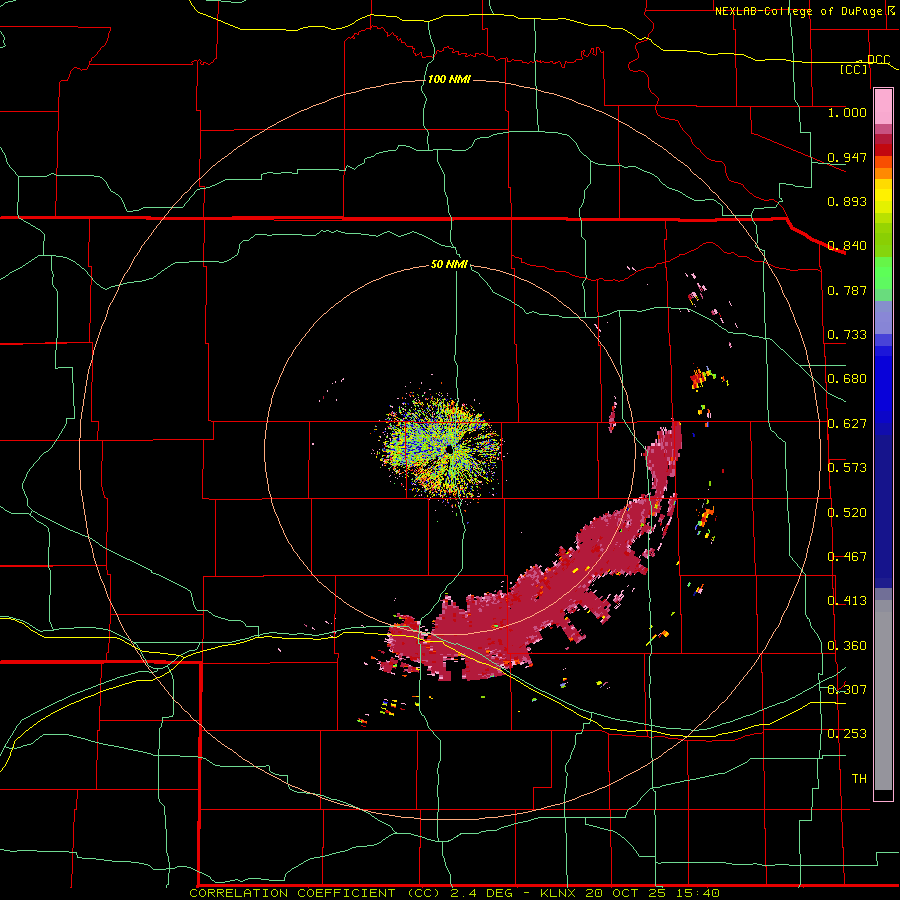
Task: Click the NEXLAB-College of DuPage header text
Action: [798, 11]
